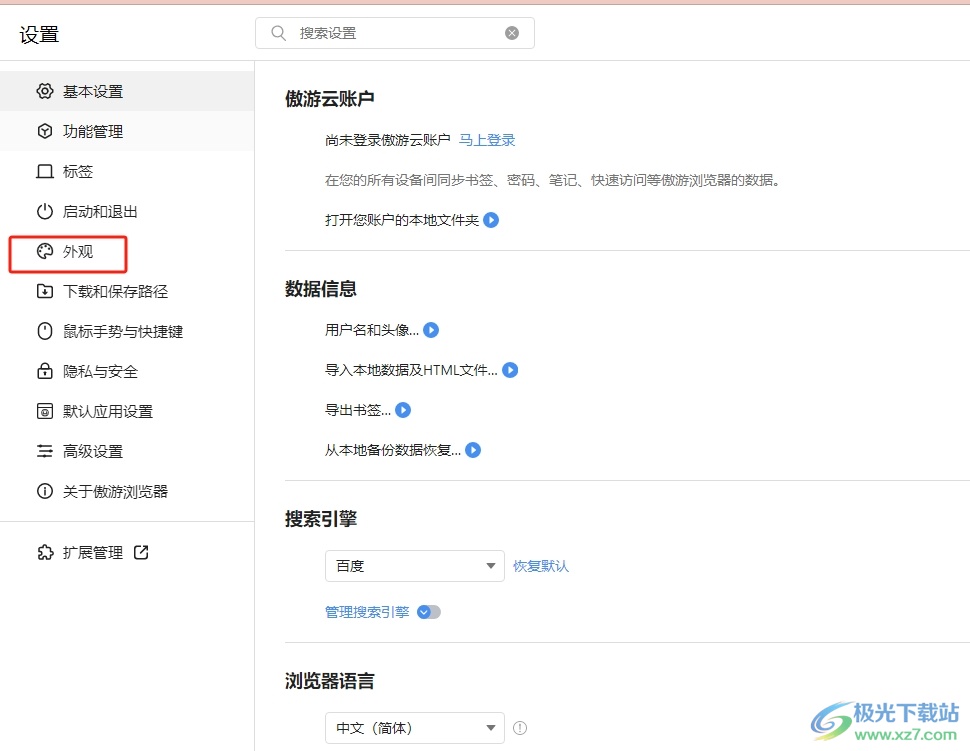
Task: Open the 标签 settings section
Action: pos(127,171)
